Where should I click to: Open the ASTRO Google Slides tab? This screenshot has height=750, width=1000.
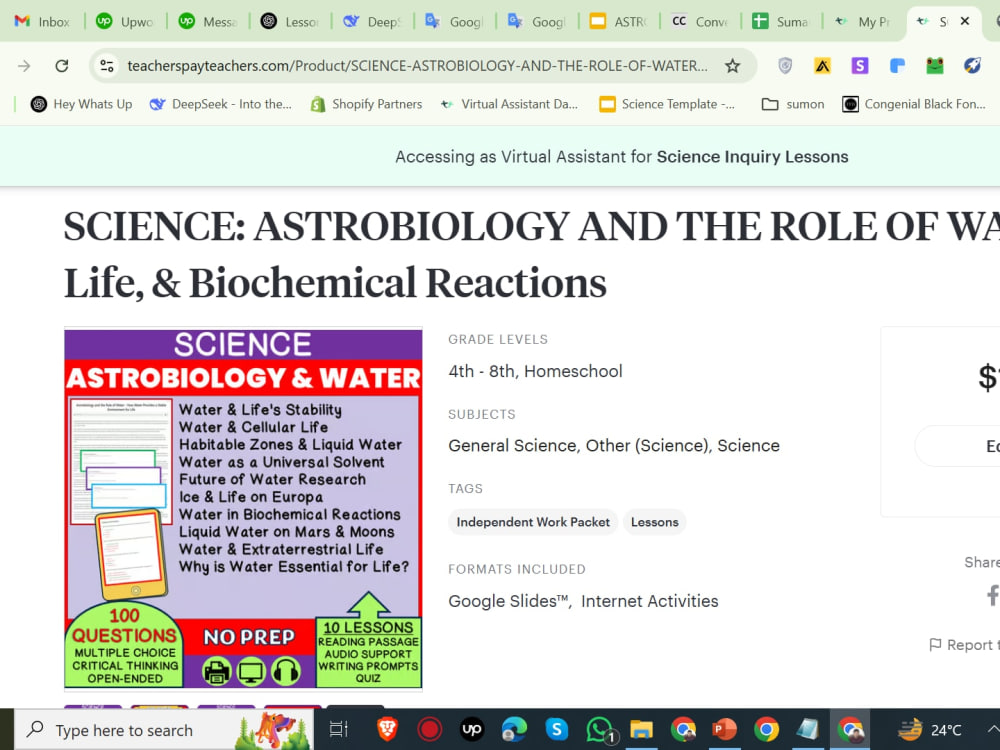[x=619, y=22]
